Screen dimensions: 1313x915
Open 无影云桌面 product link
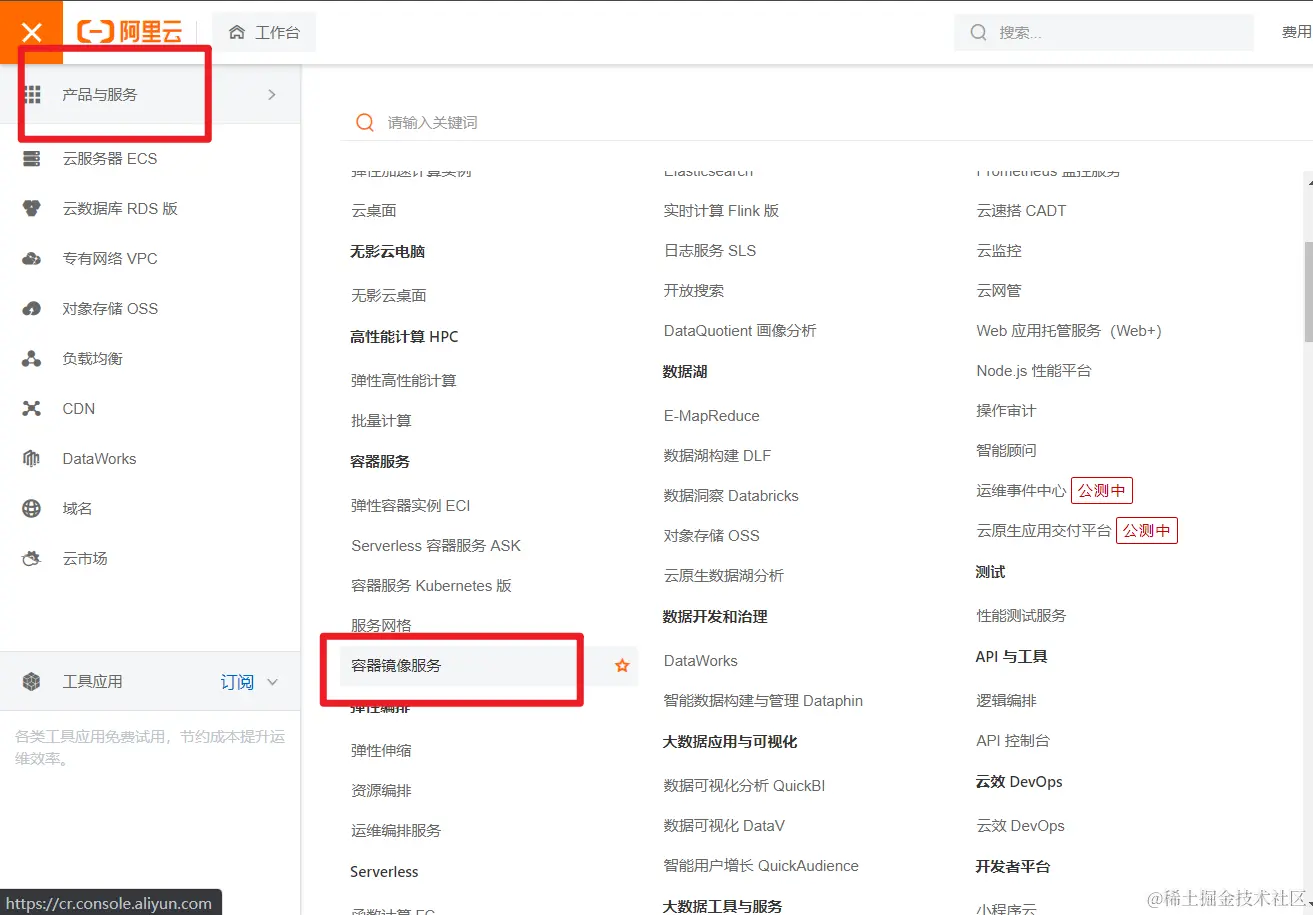point(389,296)
